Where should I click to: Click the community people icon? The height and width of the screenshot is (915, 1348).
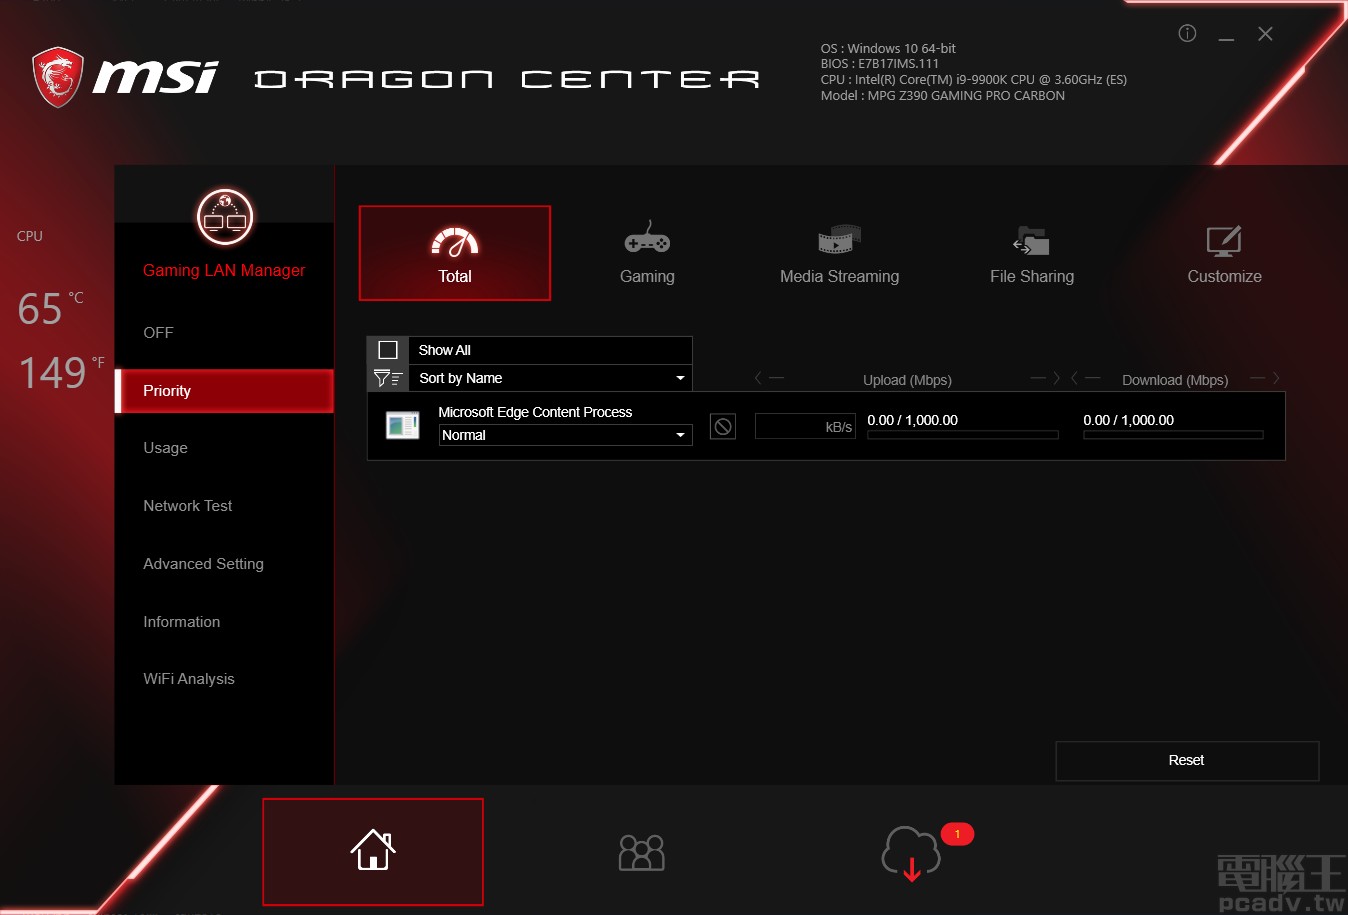[x=641, y=852]
